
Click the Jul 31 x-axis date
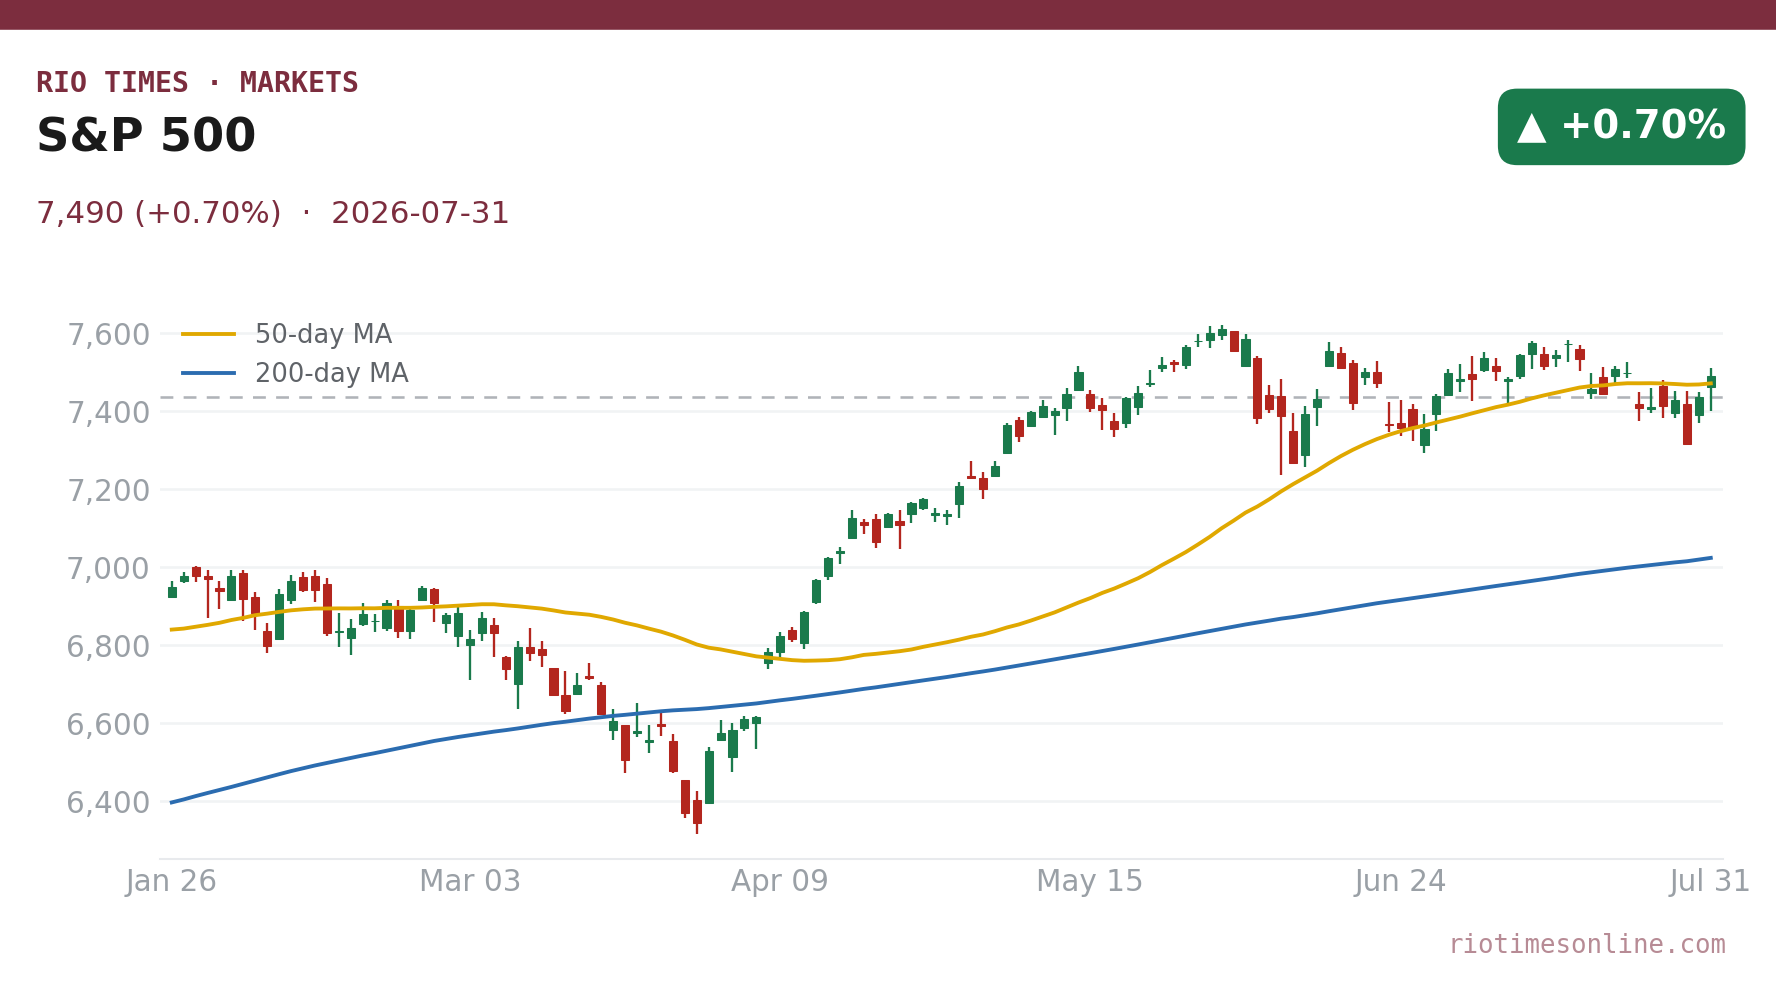[x=1711, y=882]
